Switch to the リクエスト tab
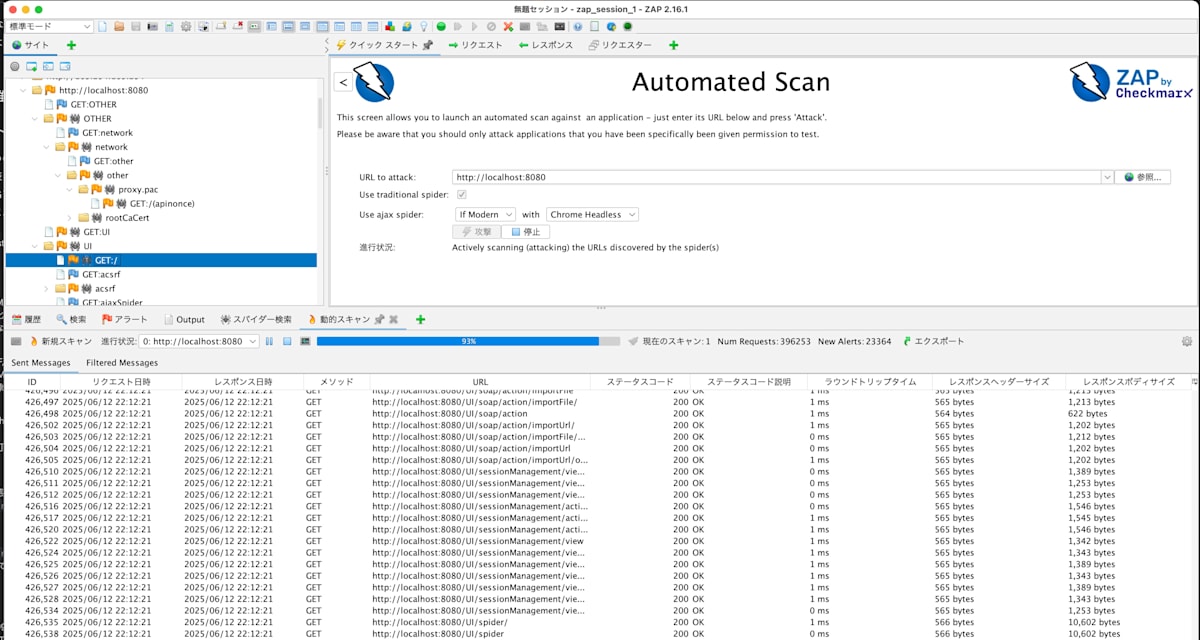 475,45
